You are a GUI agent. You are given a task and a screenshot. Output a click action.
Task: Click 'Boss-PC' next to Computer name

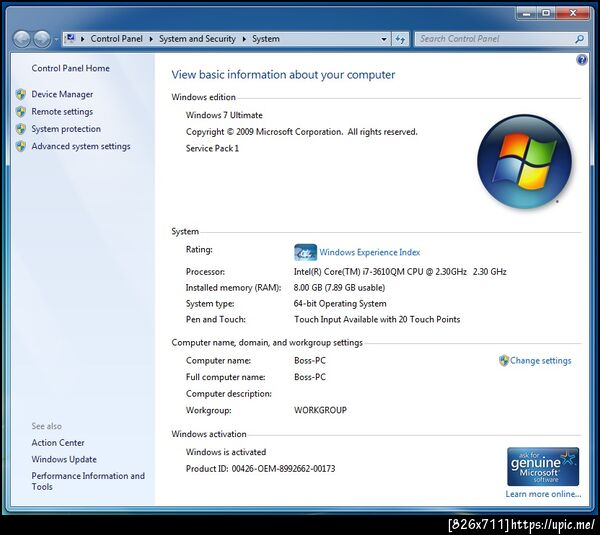coord(310,360)
